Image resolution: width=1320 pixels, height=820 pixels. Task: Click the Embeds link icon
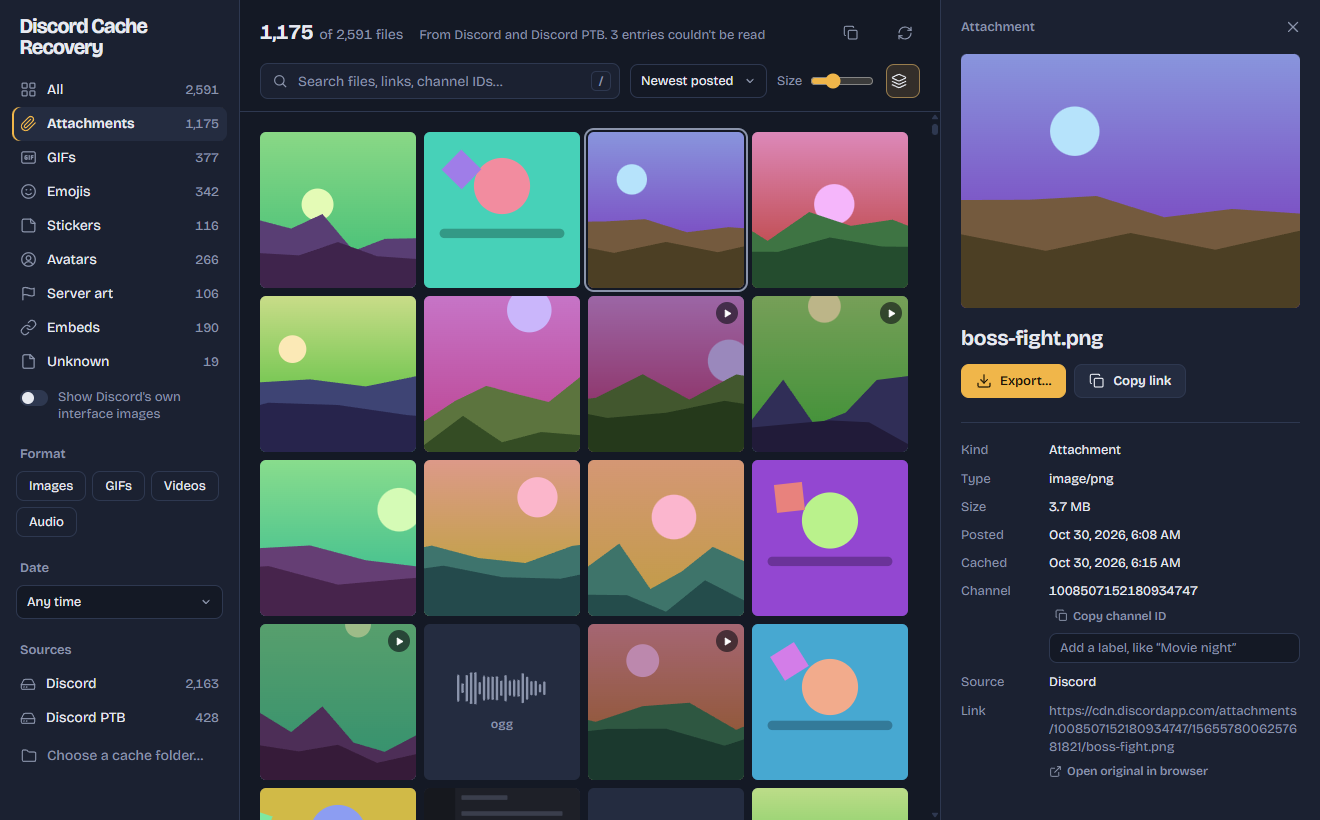pos(29,327)
